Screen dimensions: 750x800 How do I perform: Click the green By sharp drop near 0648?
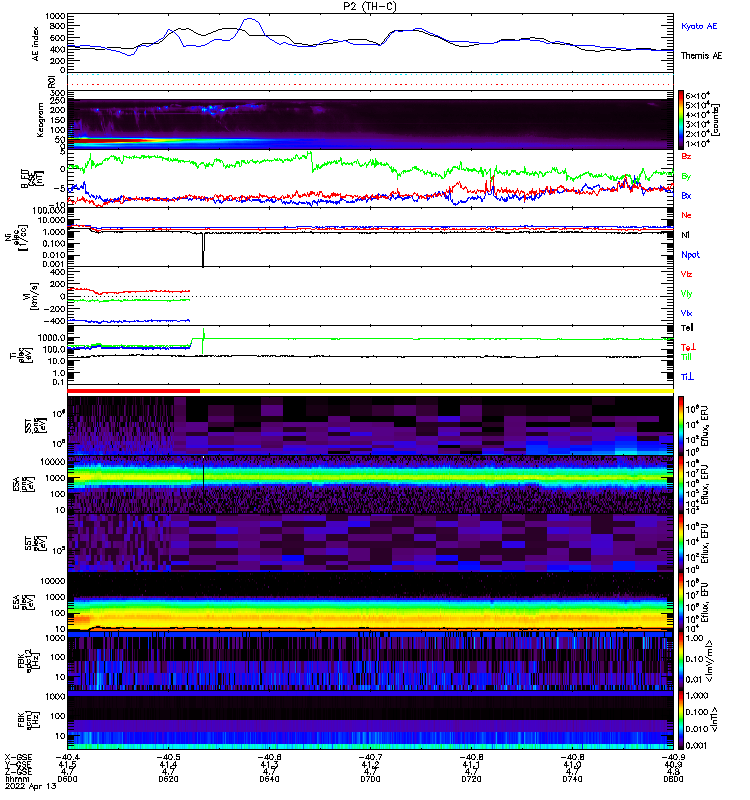pyautogui.click(x=311, y=161)
